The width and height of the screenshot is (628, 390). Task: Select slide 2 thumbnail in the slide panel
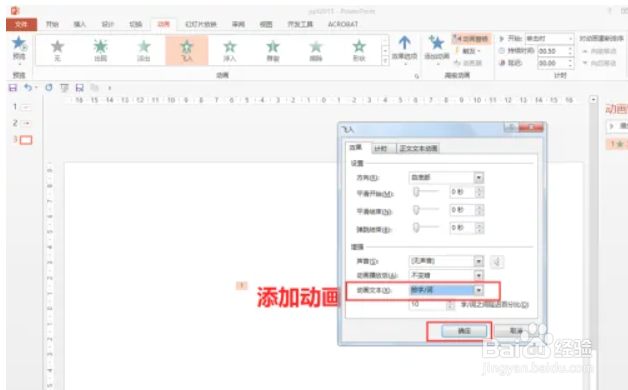tap(26, 123)
